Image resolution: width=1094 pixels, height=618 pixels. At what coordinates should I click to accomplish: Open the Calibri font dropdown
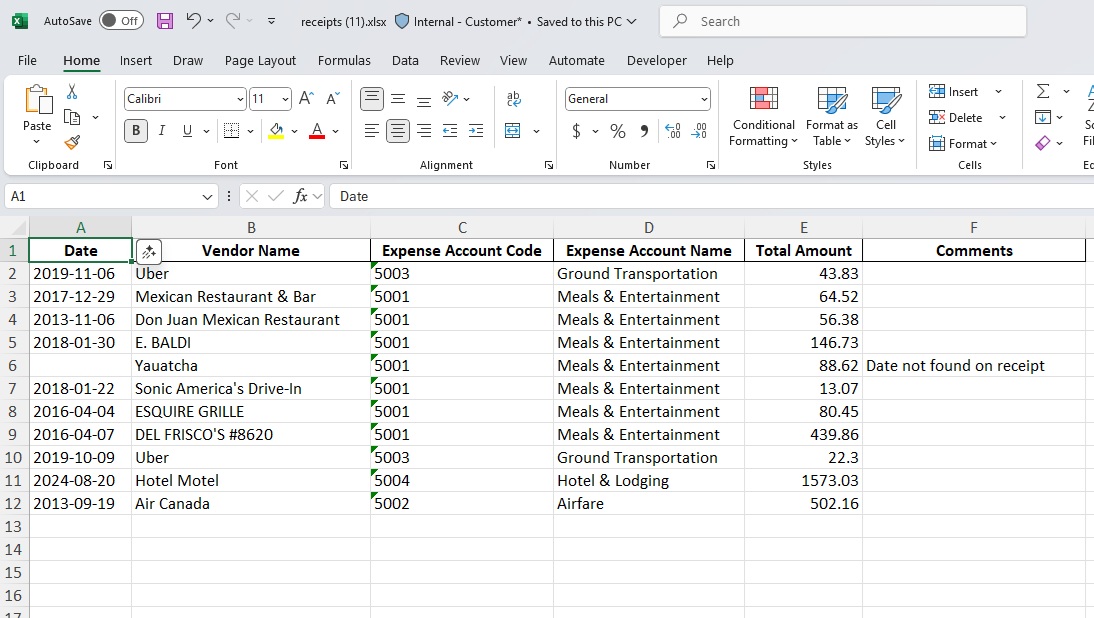pos(240,98)
